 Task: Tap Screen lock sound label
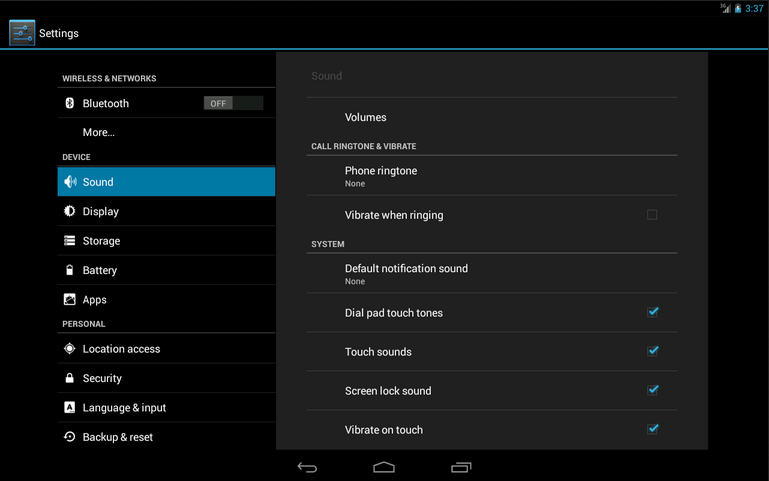coord(388,391)
